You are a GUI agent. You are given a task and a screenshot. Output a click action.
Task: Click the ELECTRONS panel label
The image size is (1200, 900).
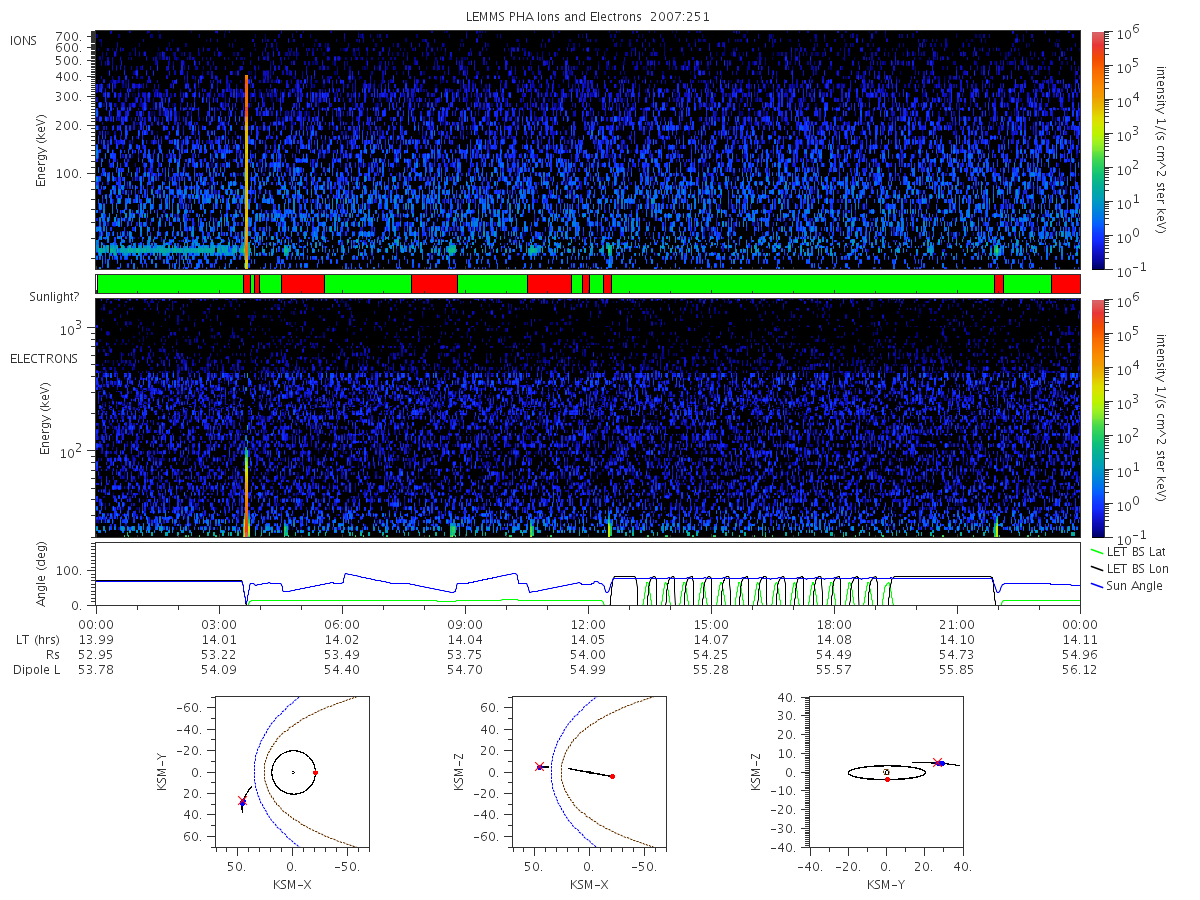click(44, 358)
